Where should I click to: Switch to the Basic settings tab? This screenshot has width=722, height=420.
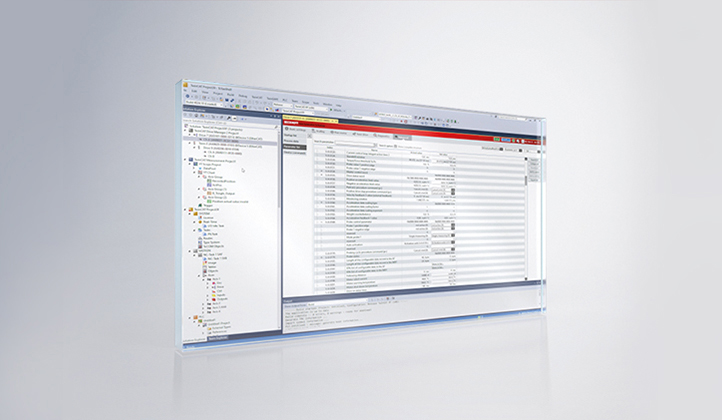tap(297, 130)
